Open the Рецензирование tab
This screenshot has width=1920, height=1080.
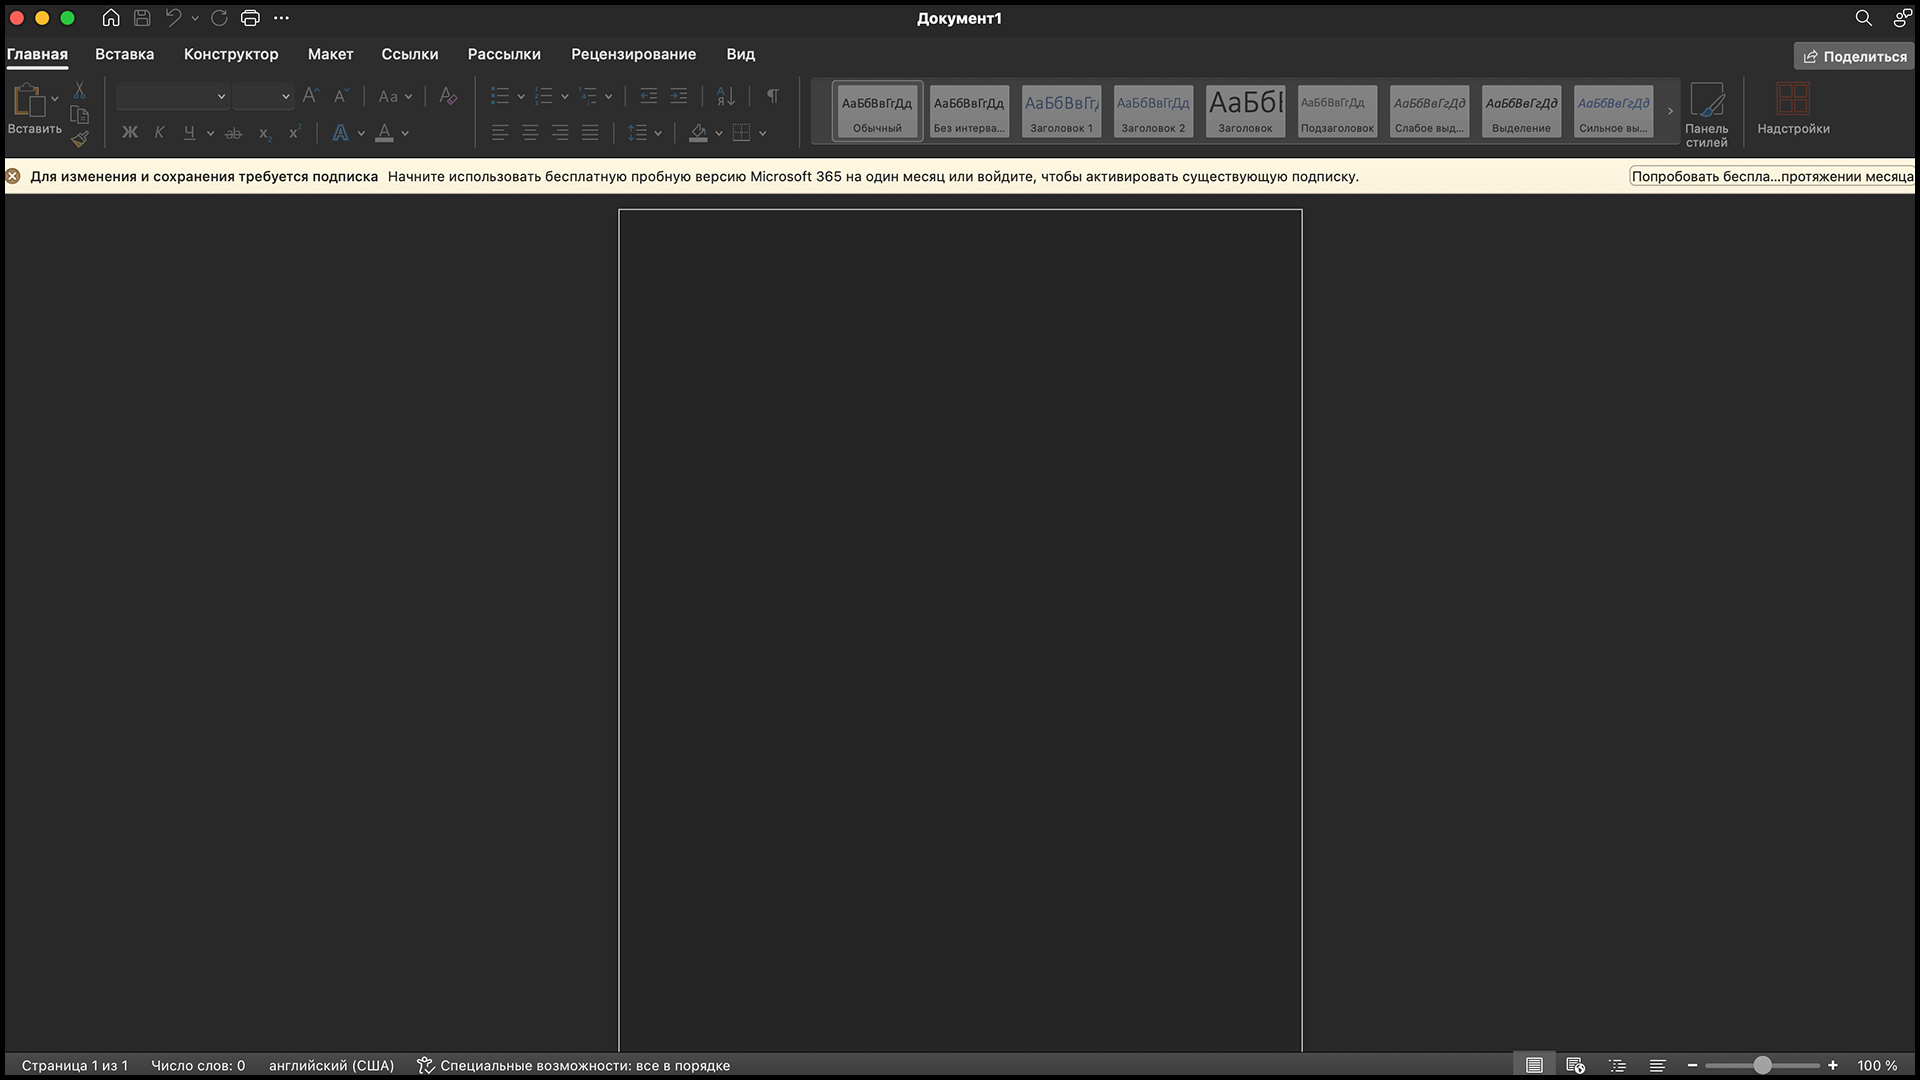coord(633,54)
